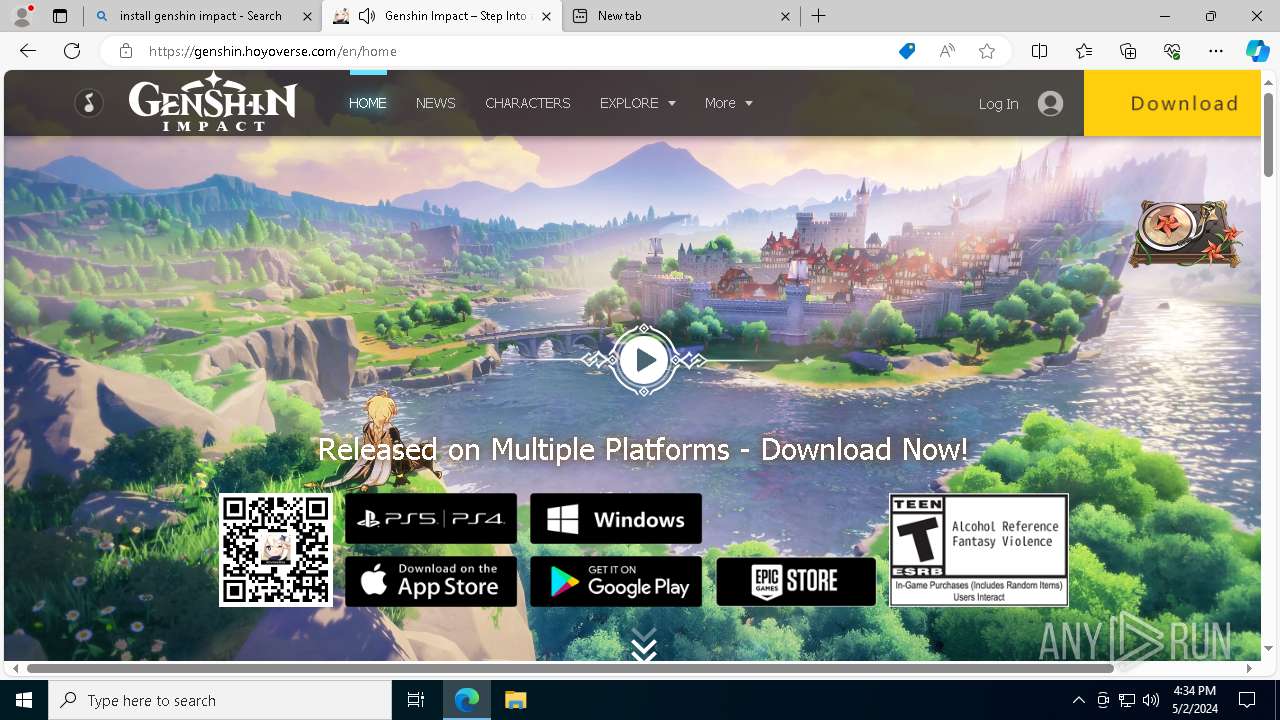Close the install genshin impact tab
This screenshot has height=720, width=1280.
click(x=308, y=16)
